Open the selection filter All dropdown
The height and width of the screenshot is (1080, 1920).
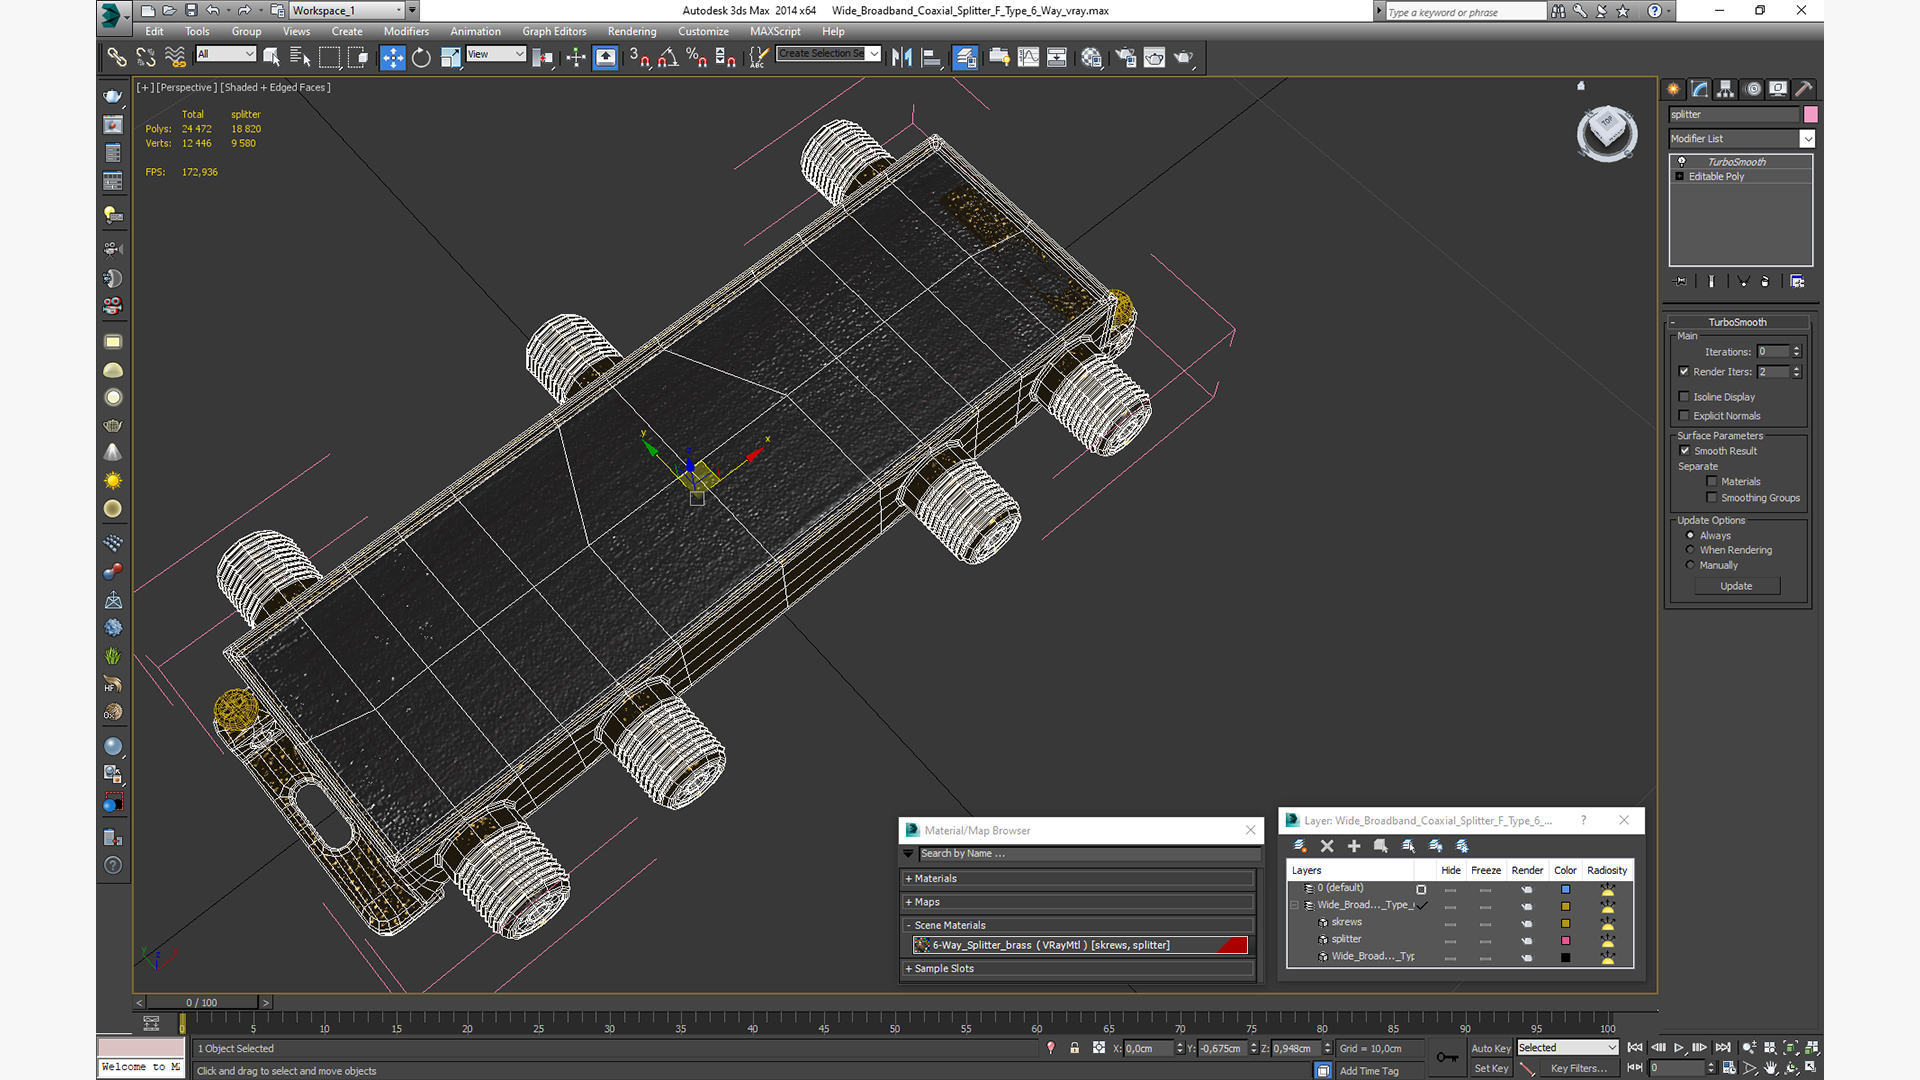(226, 54)
